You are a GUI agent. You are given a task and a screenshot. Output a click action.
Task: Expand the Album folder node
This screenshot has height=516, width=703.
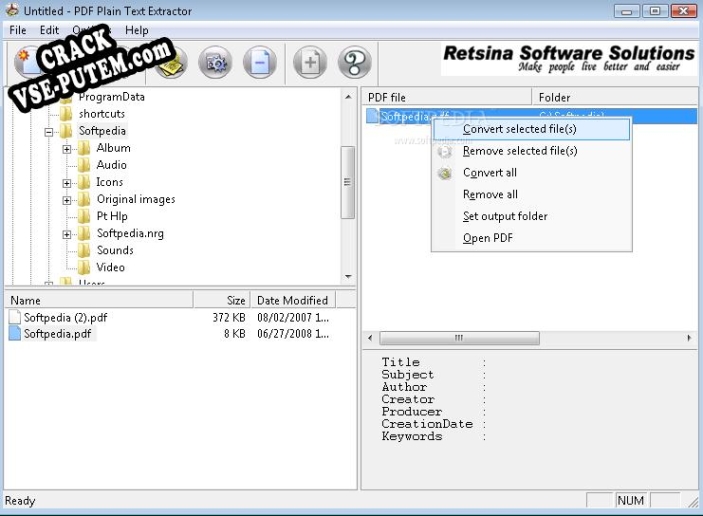pos(66,149)
